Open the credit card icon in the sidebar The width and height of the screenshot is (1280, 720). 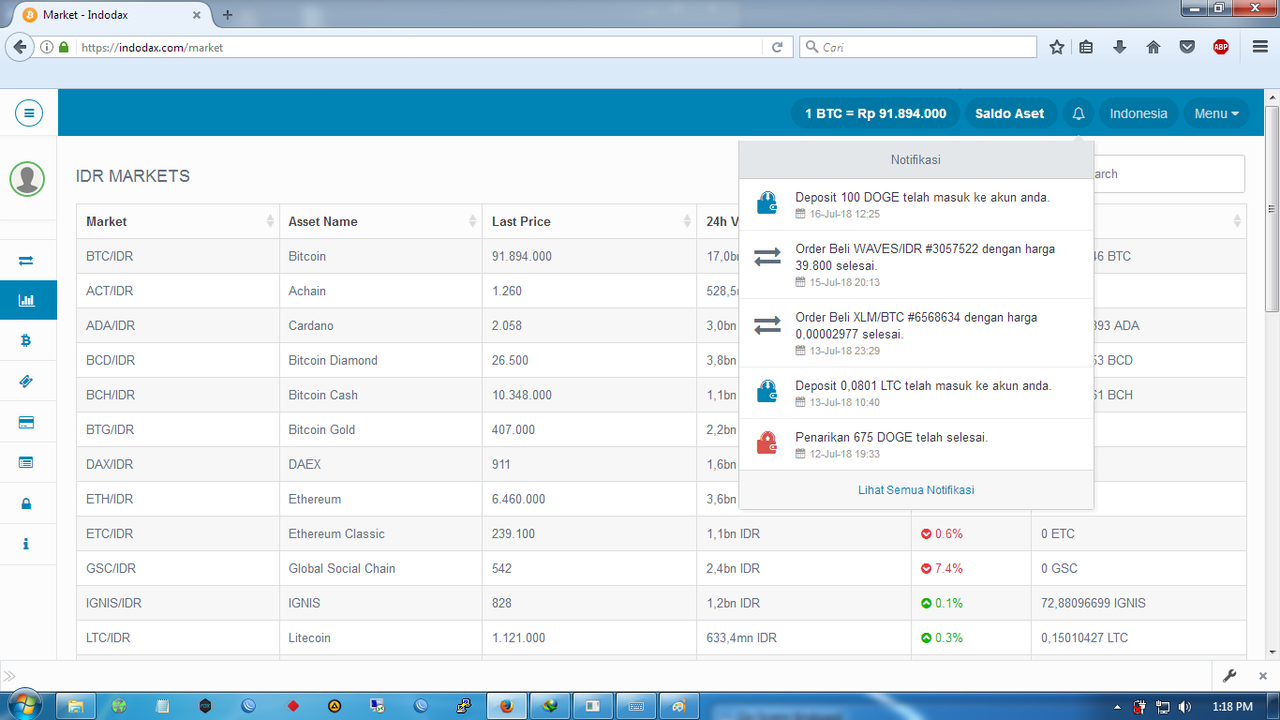[x=26, y=423]
